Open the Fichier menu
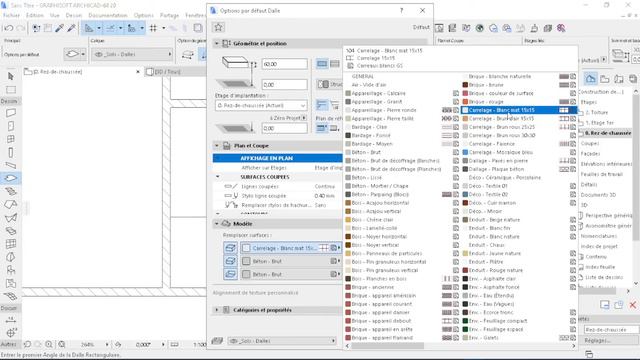The height and width of the screenshot is (360, 640). (x=11, y=15)
